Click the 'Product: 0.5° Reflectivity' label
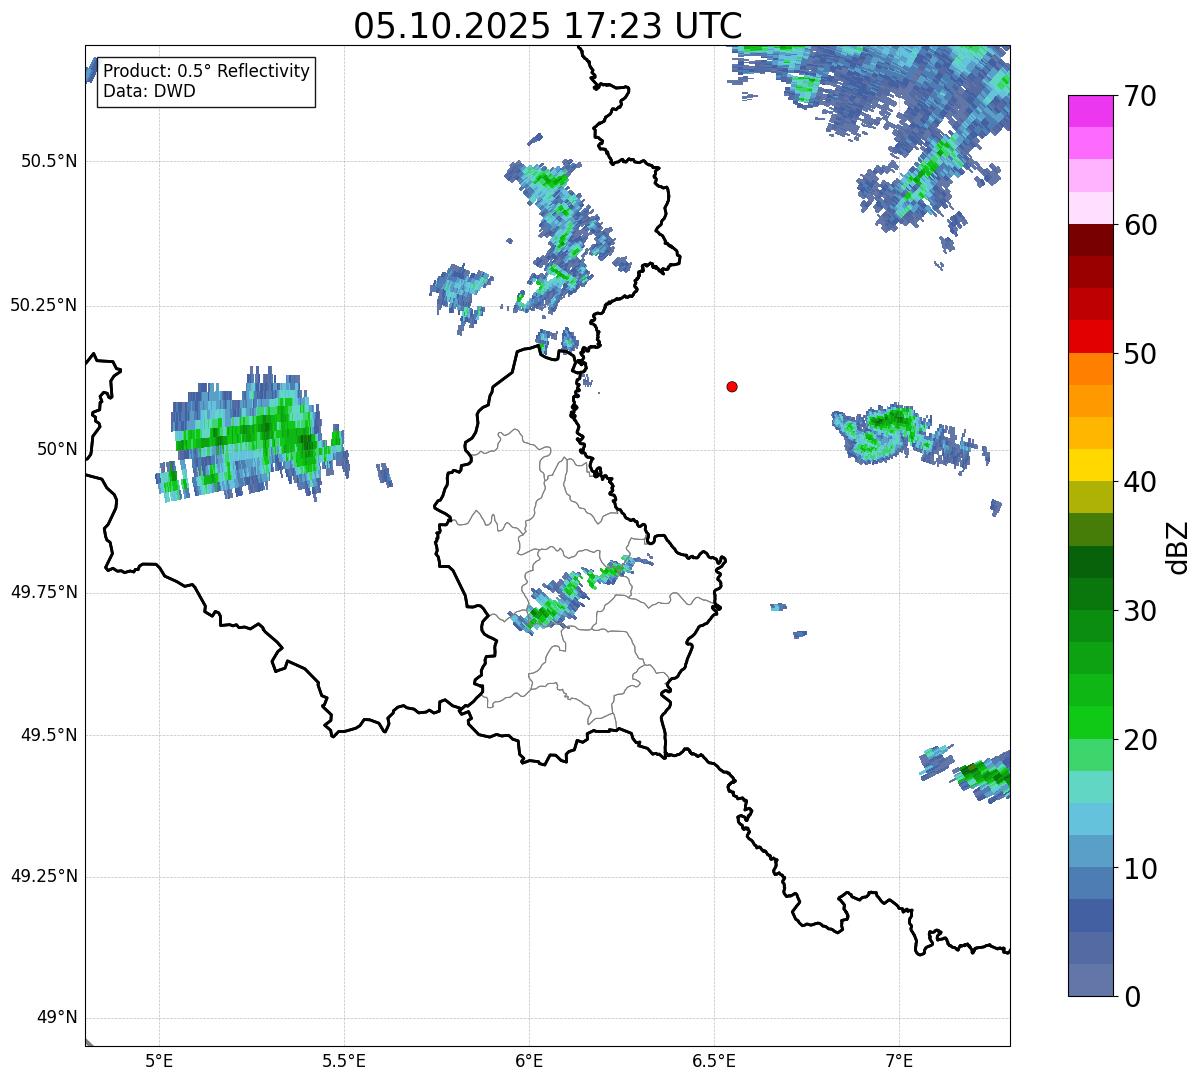Screen dimensions: 1202x1081 (x=206, y=72)
